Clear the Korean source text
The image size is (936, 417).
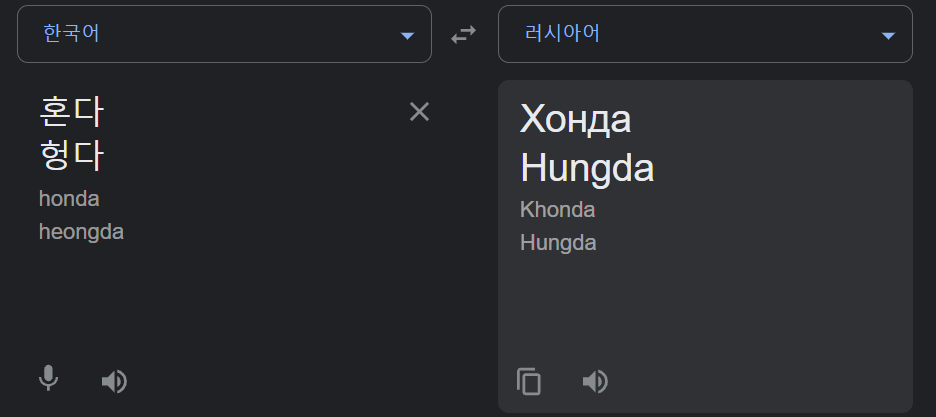pyautogui.click(x=419, y=112)
